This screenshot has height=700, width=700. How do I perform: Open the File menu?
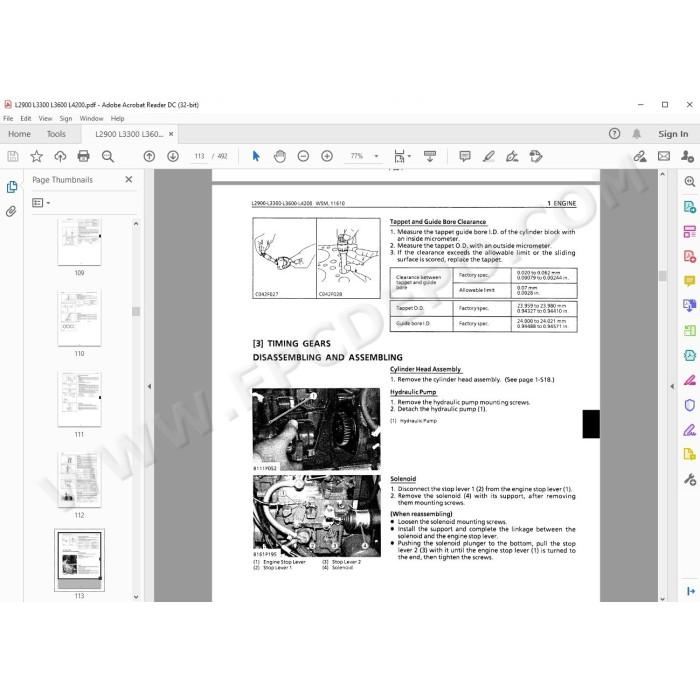coord(8,118)
